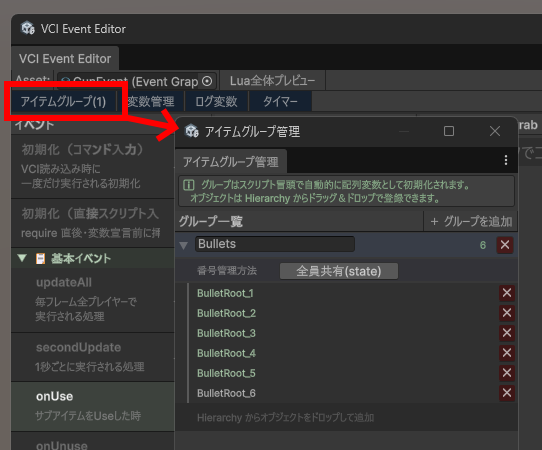The height and width of the screenshot is (450, 542).
Task: Click BulletRoot_4 object entry
Action: tap(226, 354)
